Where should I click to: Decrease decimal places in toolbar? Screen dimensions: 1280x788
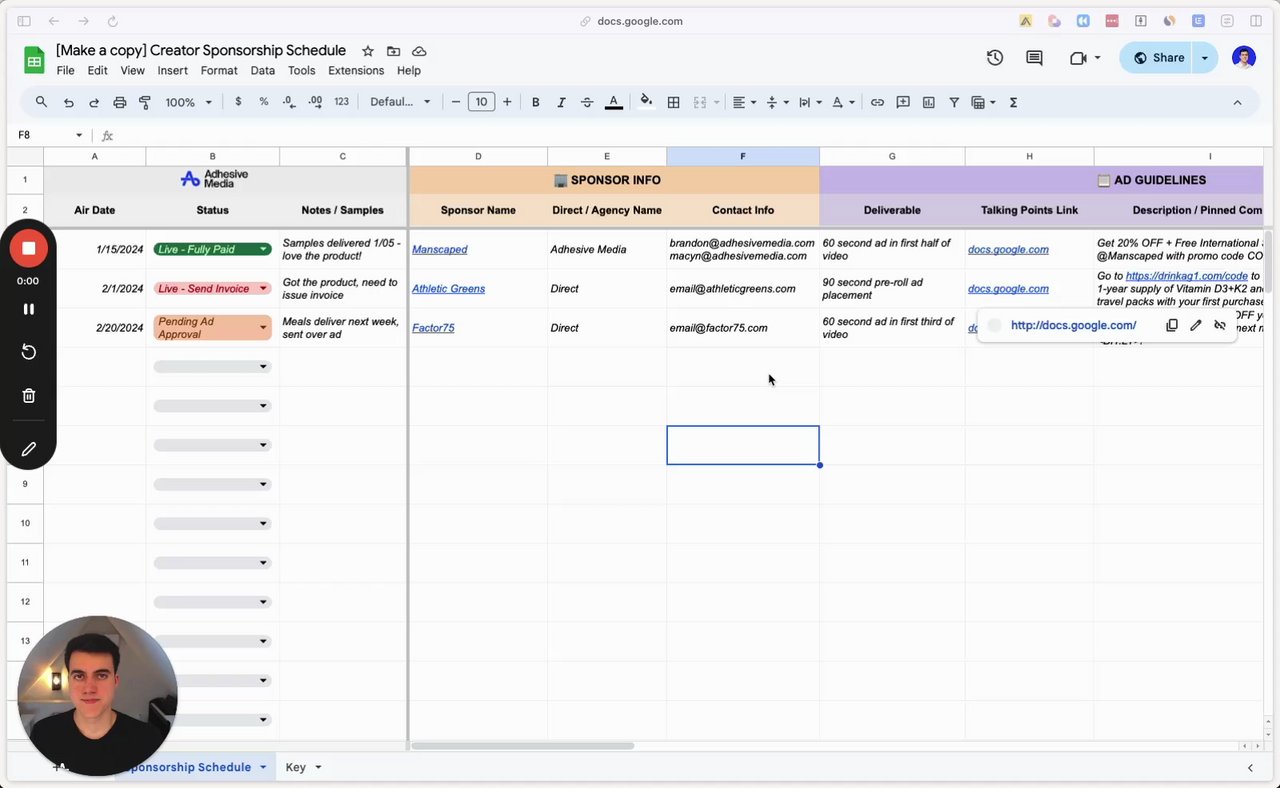289,102
